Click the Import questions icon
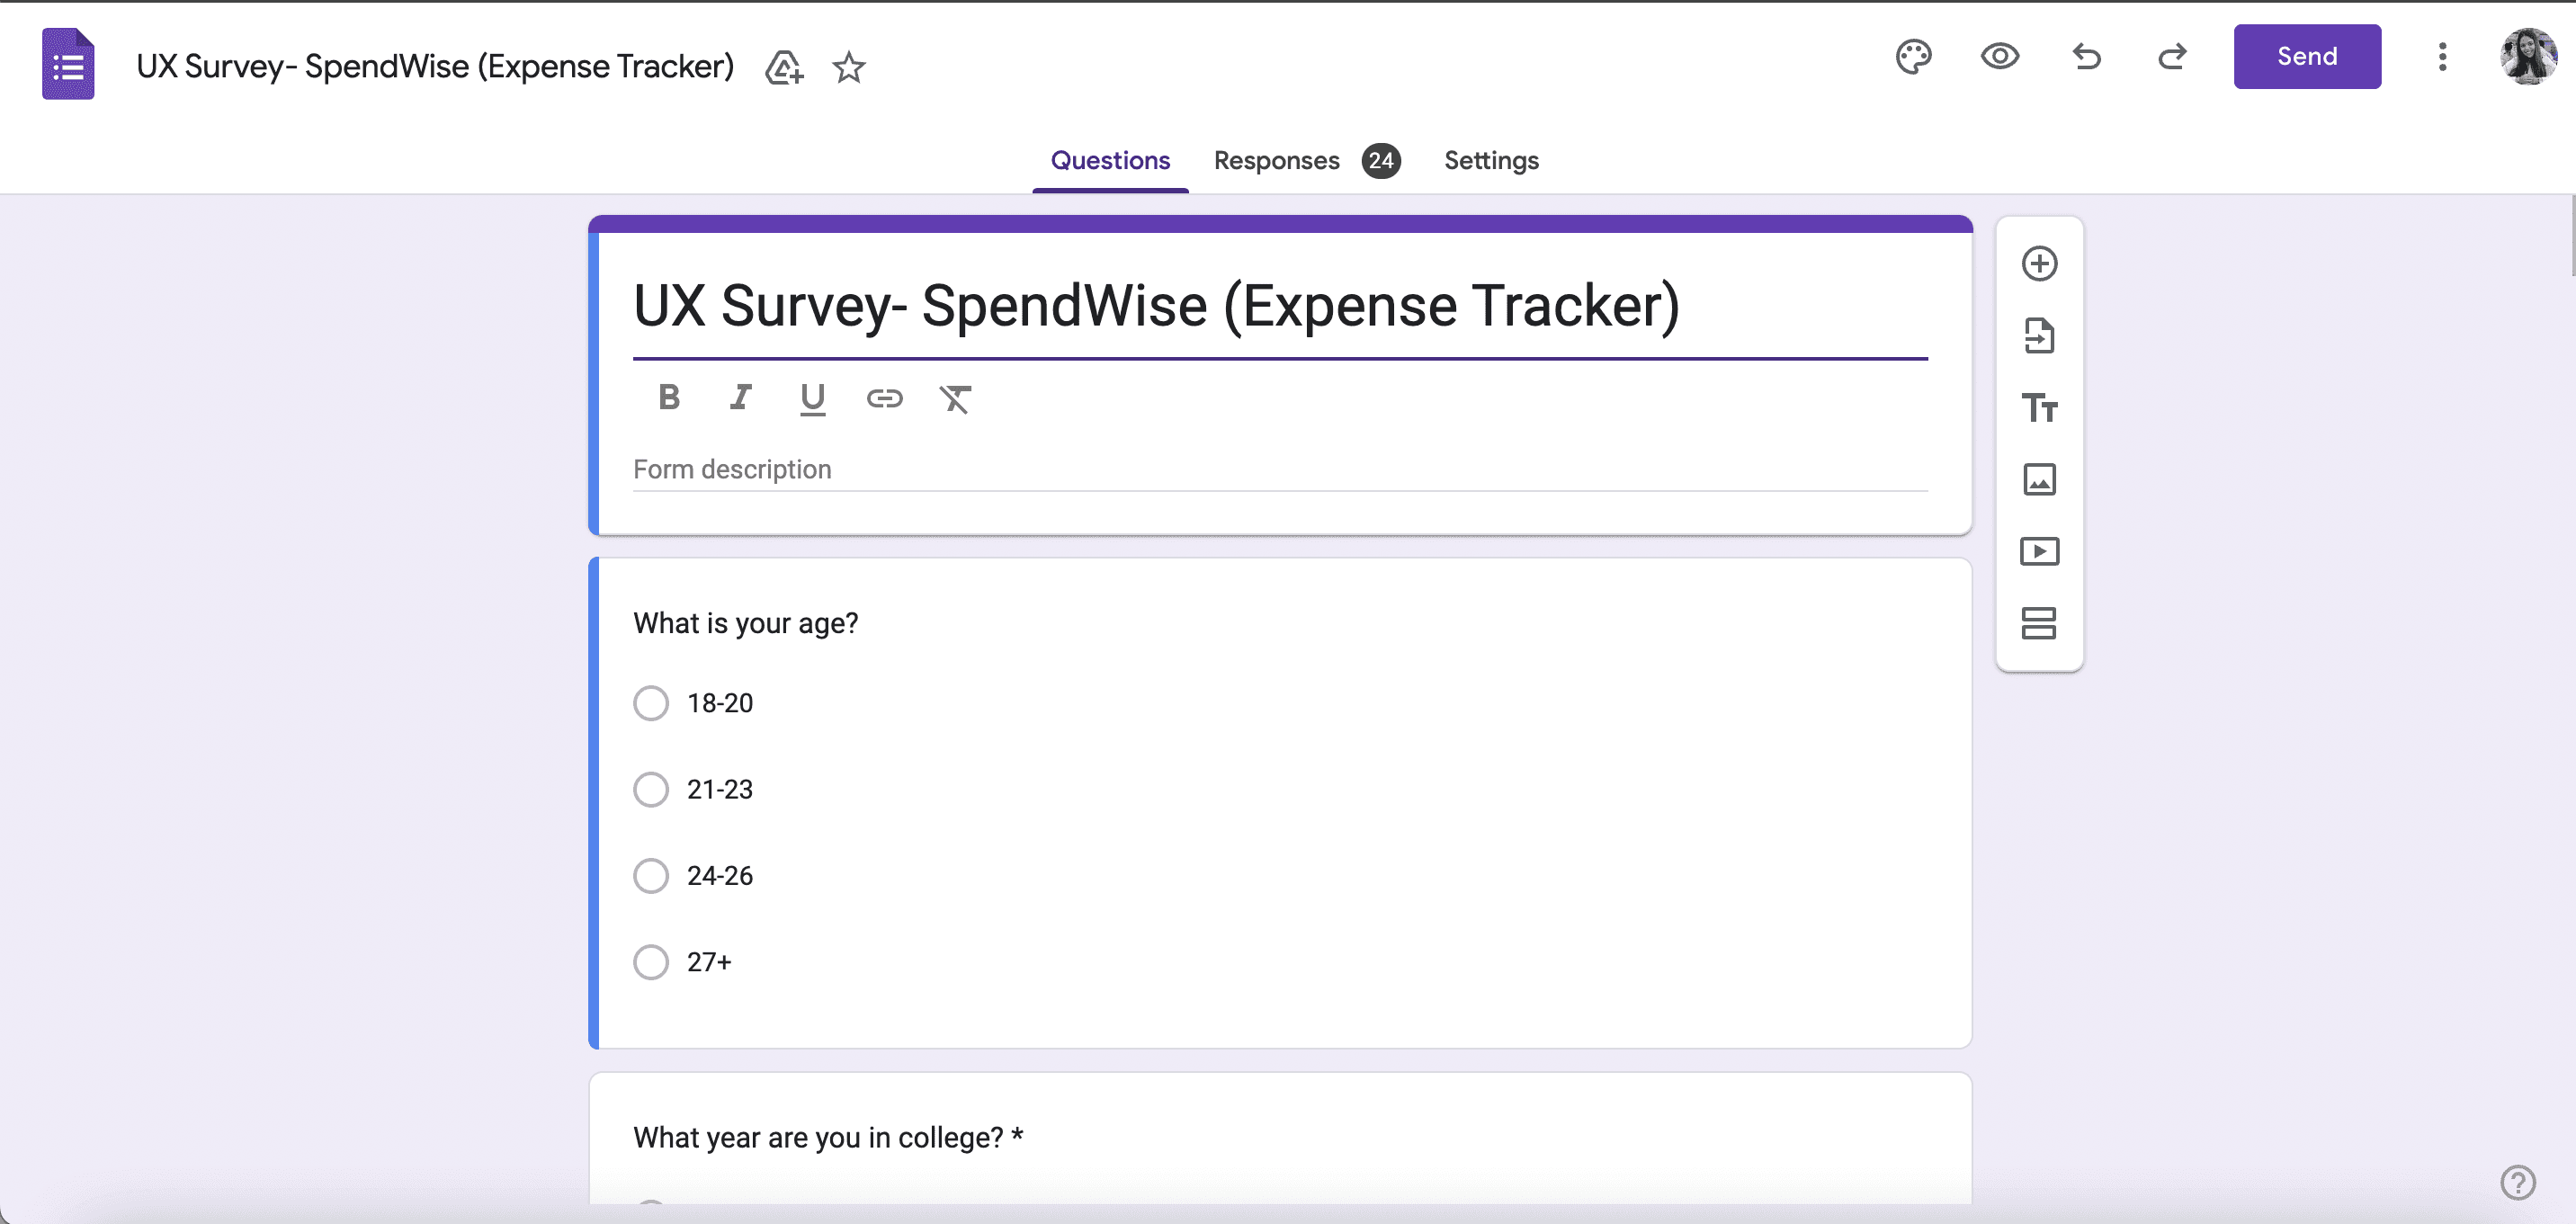The image size is (2576, 1224). point(2039,336)
